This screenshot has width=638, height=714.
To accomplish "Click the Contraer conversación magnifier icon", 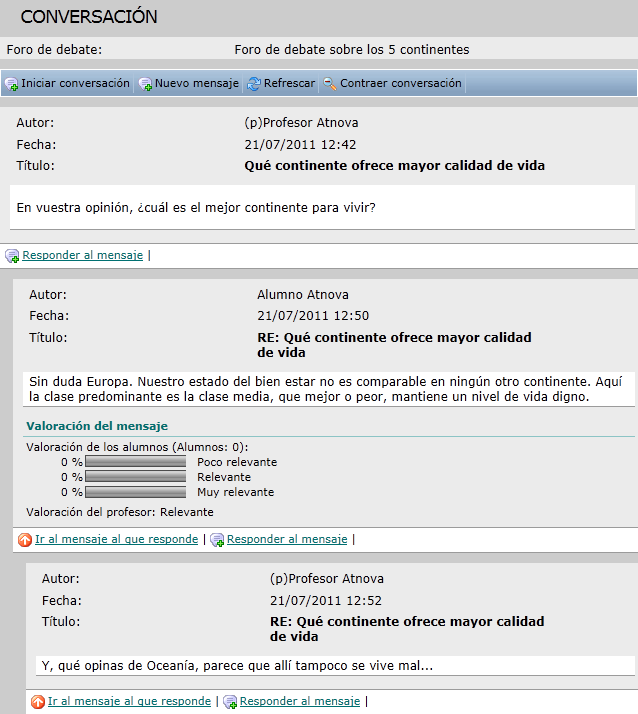I will [330, 84].
